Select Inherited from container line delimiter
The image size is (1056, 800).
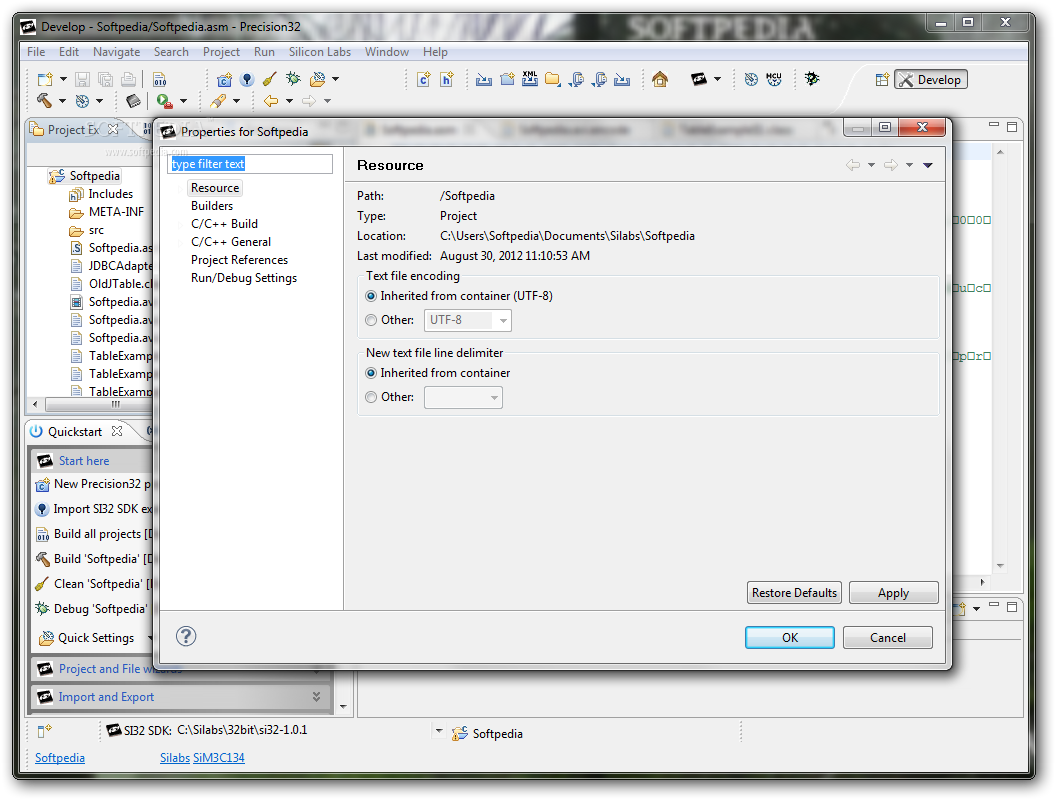coord(370,373)
